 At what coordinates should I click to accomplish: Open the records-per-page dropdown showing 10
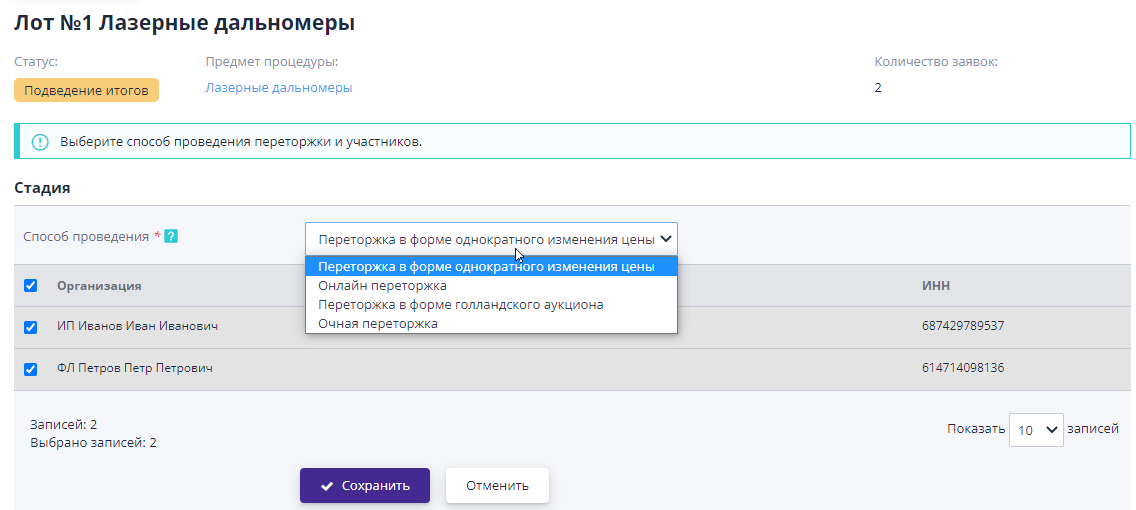1035,430
